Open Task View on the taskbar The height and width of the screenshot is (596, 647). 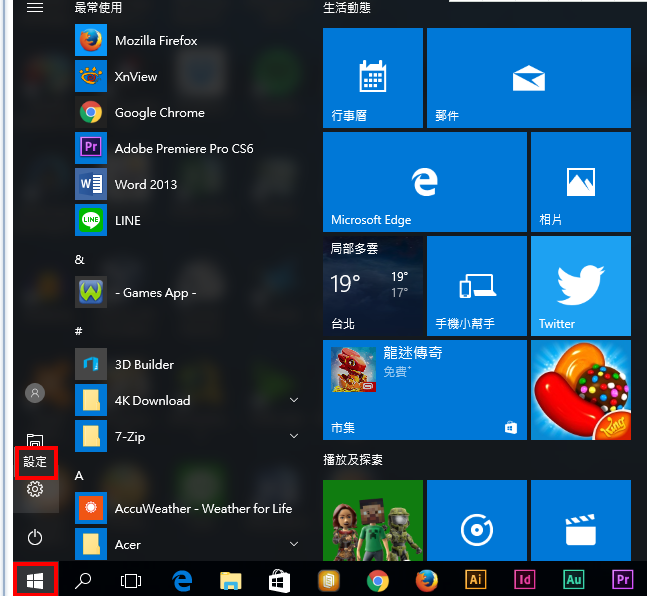tap(131, 580)
